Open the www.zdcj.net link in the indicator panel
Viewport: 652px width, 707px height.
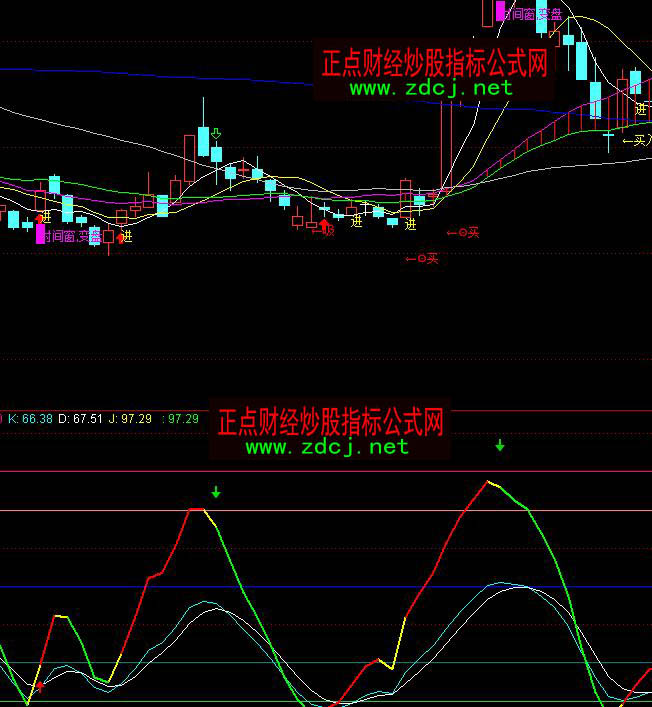pyautogui.click(x=327, y=447)
